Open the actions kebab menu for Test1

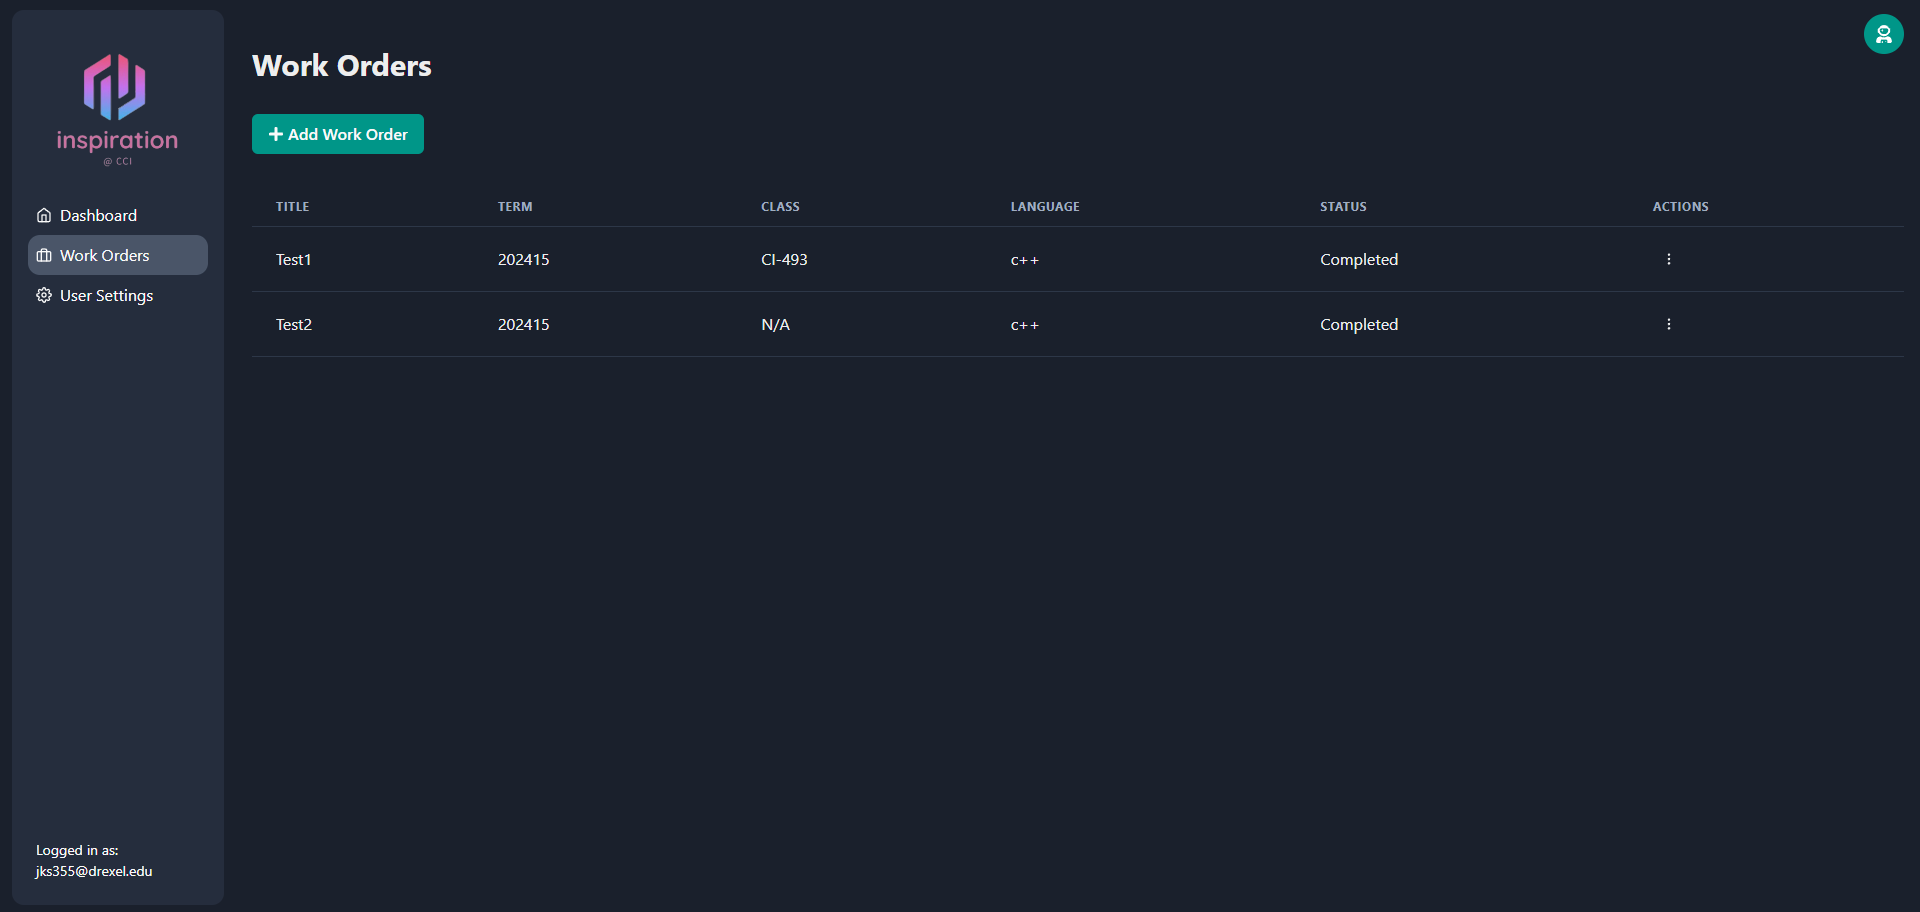[x=1668, y=258]
